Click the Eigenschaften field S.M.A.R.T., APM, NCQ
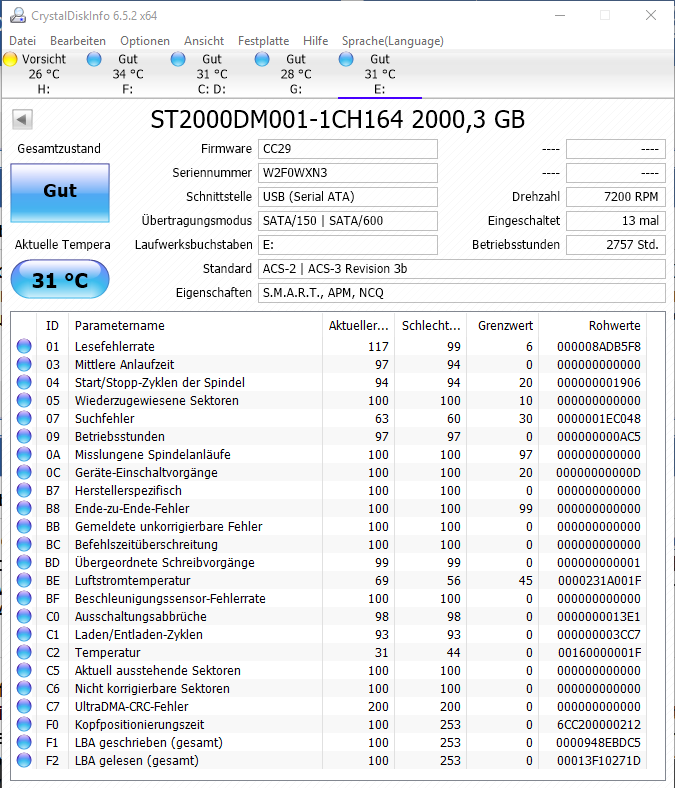 click(x=462, y=292)
